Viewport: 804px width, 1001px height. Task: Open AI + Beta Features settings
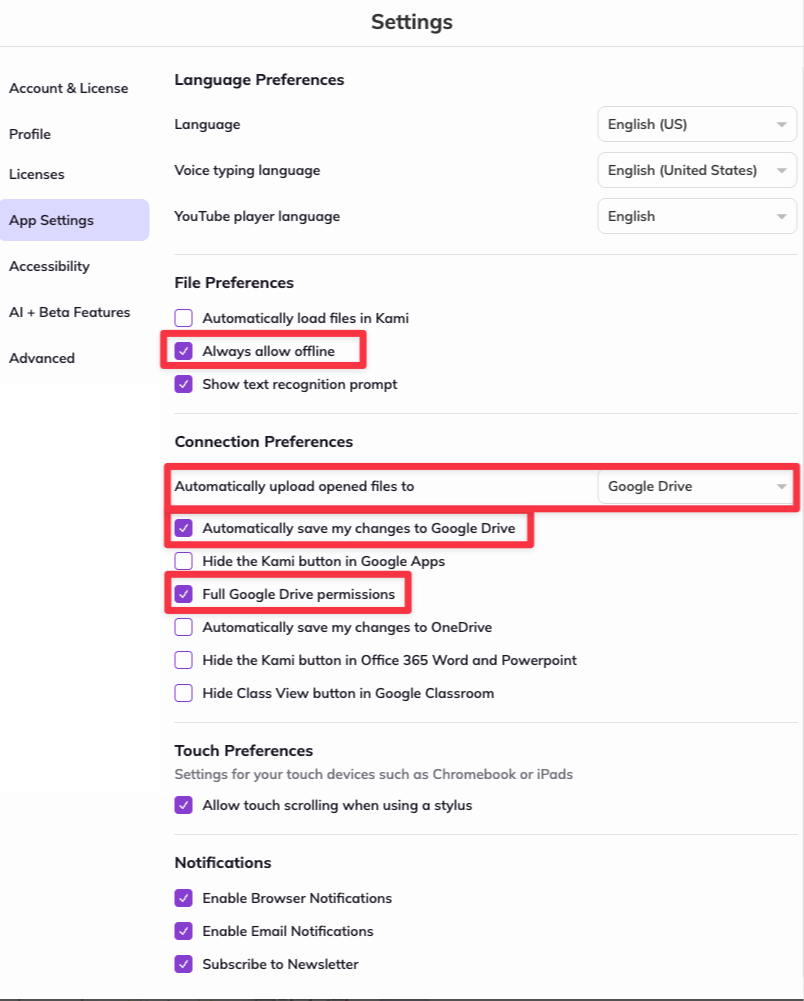(70, 312)
